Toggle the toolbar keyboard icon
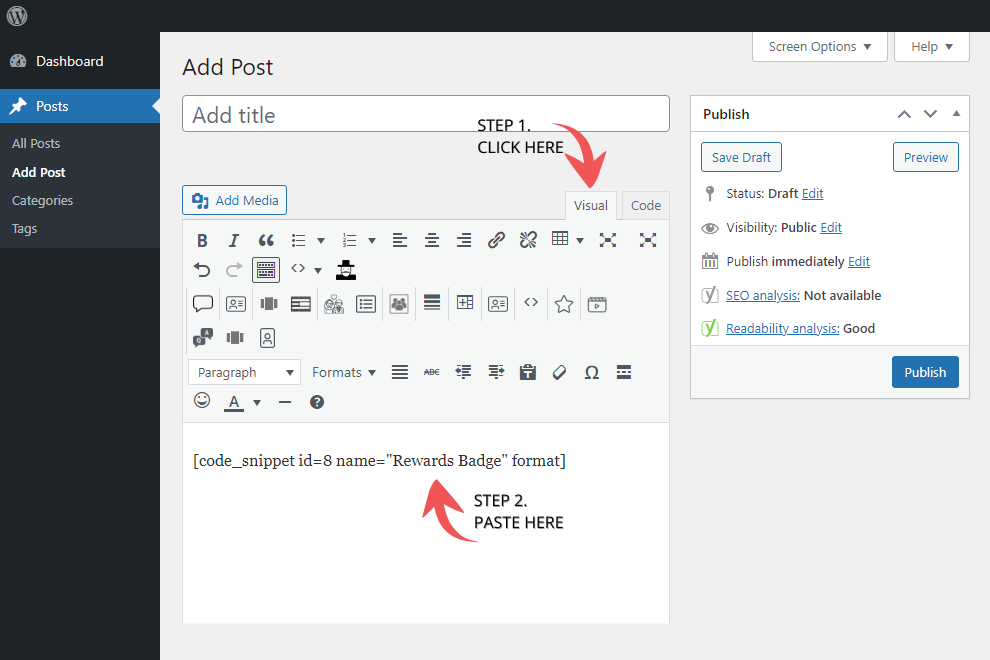 [266, 270]
